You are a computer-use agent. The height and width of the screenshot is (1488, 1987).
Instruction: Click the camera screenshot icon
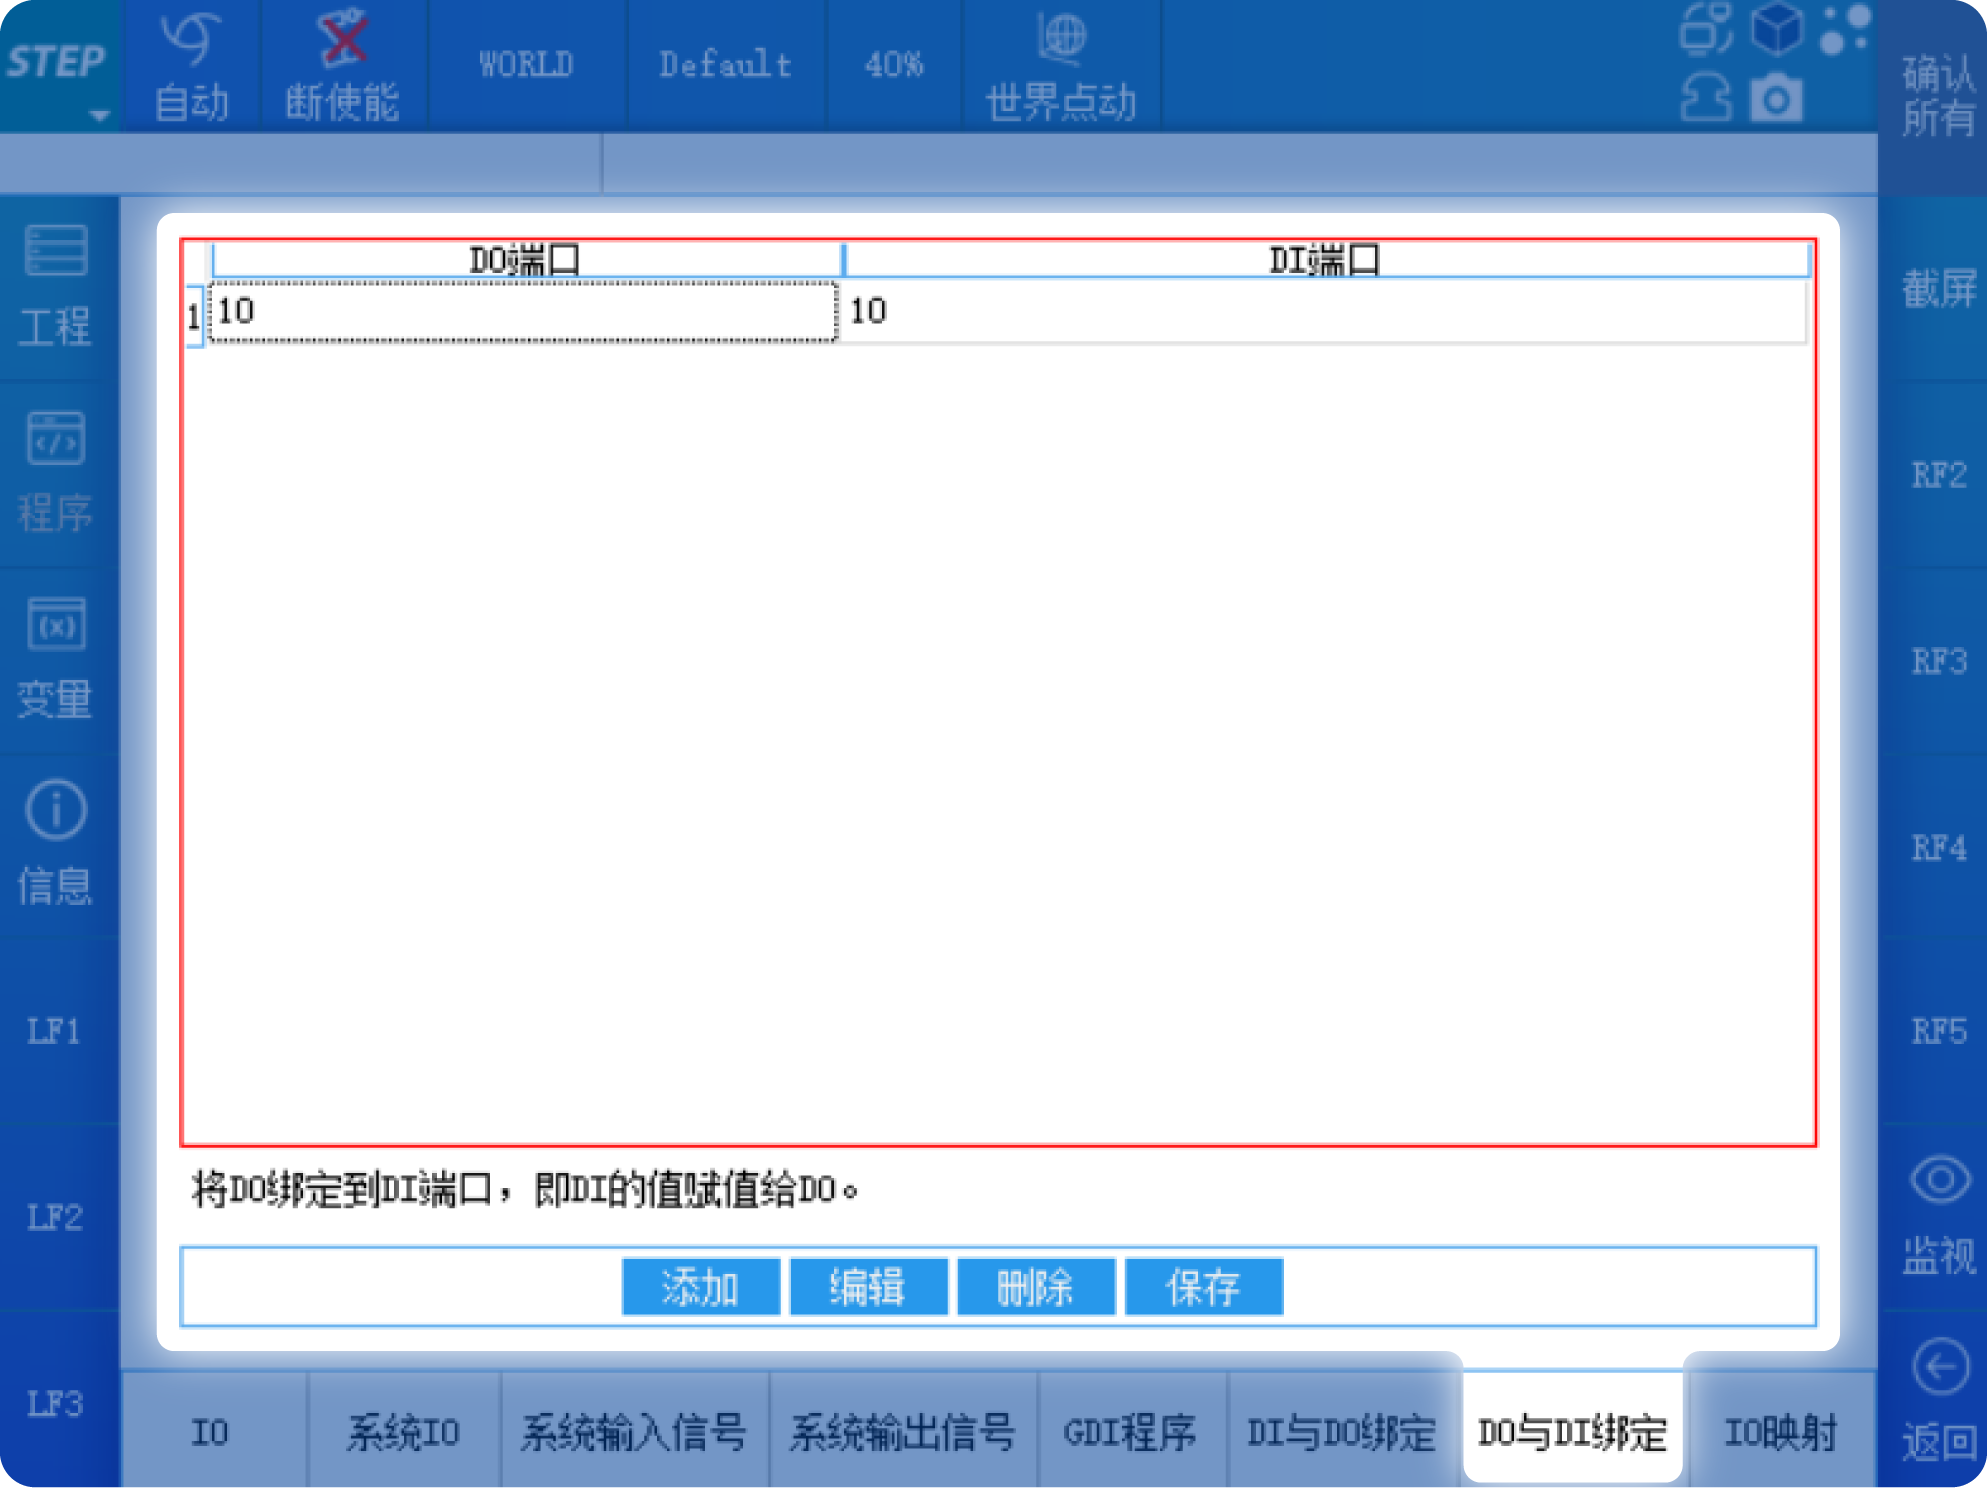pyautogui.click(x=1776, y=99)
